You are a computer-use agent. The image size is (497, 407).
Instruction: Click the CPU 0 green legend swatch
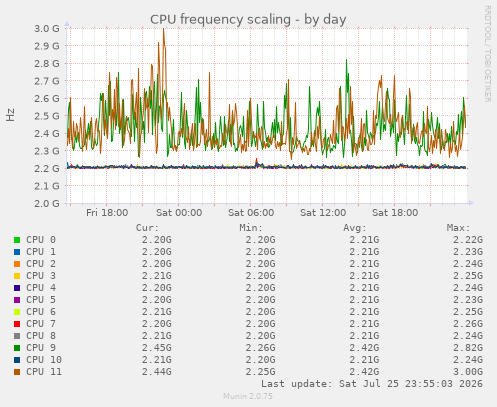click(x=17, y=240)
